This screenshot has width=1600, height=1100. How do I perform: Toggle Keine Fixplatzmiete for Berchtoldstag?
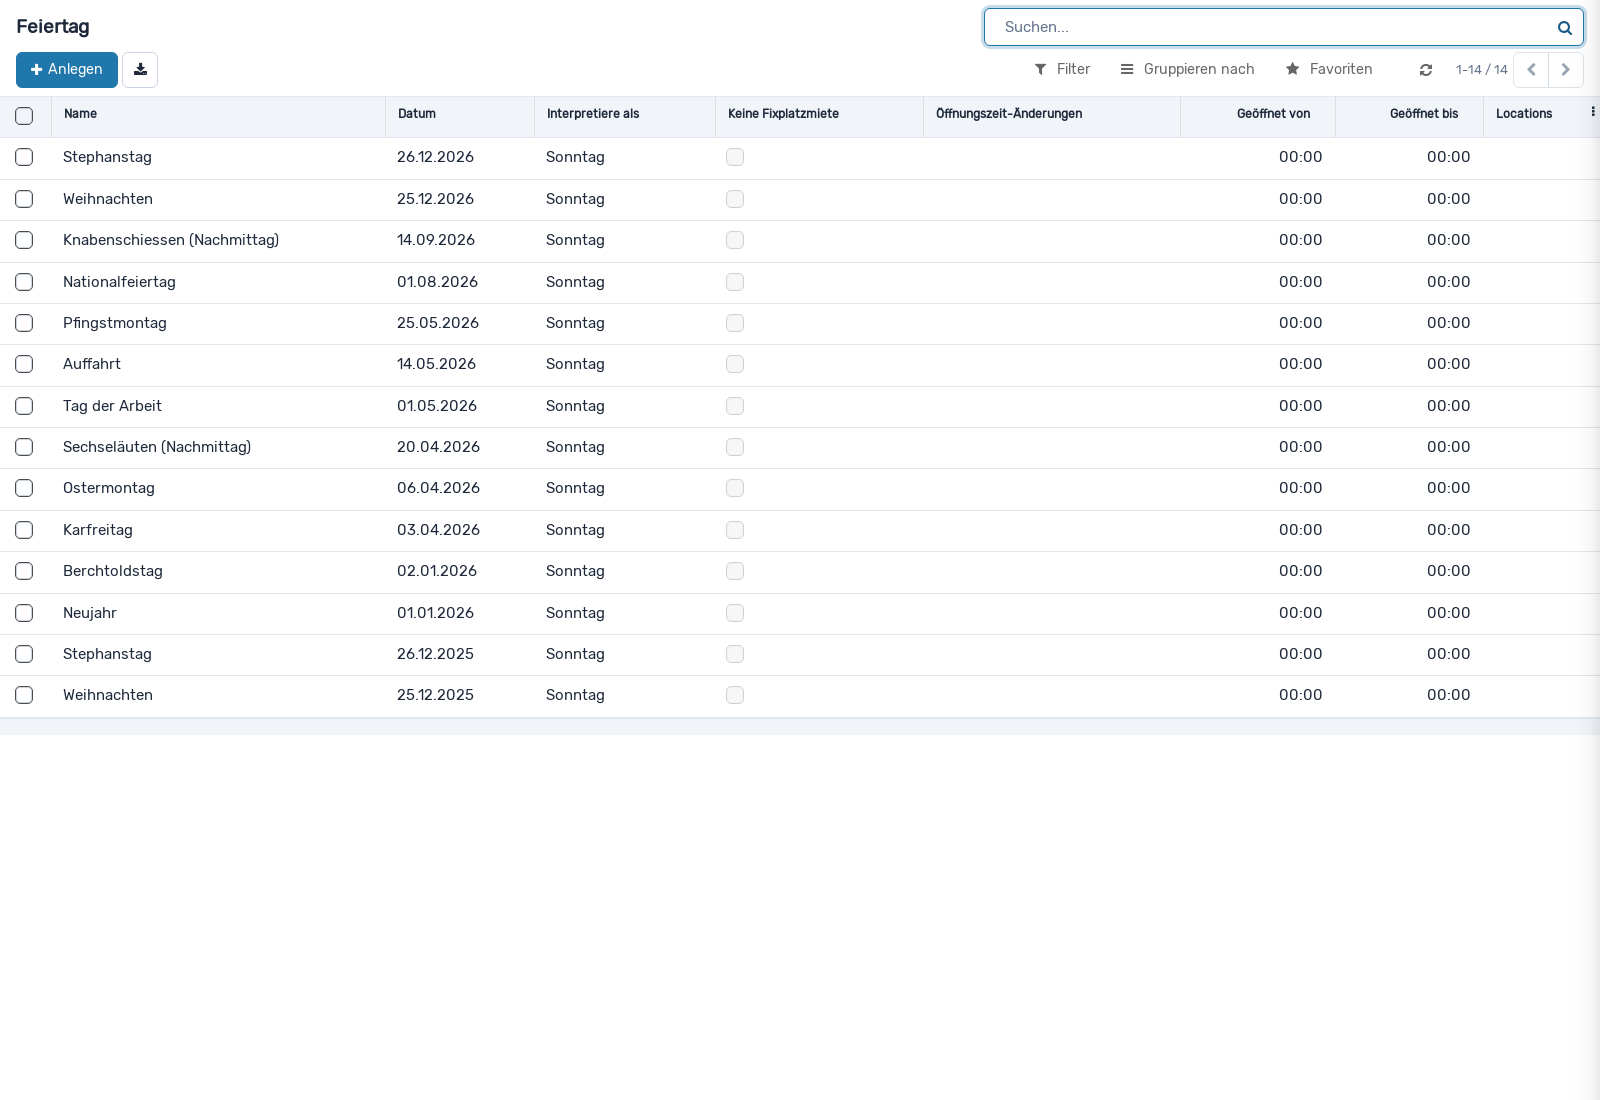coord(735,571)
